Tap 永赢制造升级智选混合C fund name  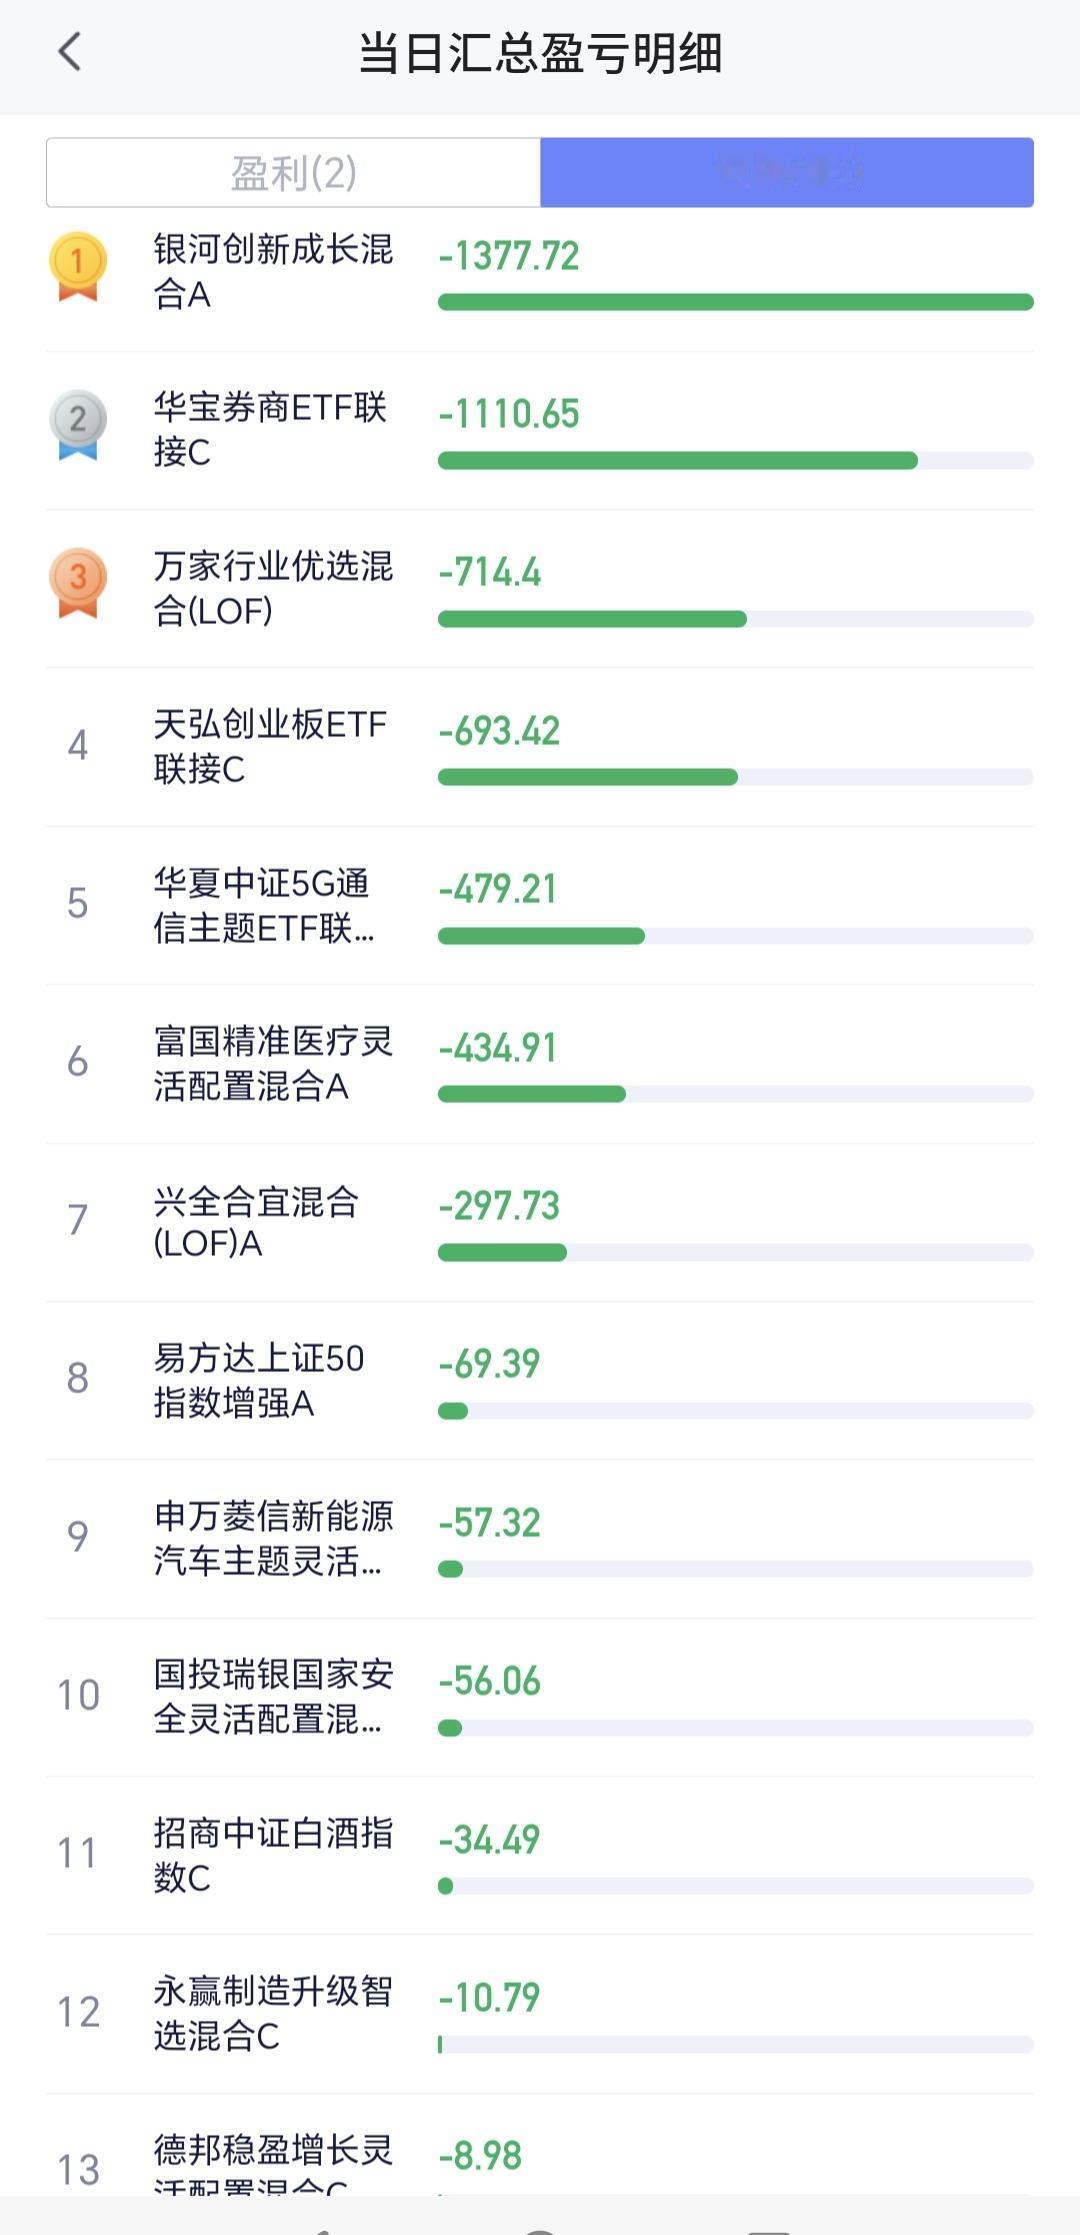(x=272, y=2013)
